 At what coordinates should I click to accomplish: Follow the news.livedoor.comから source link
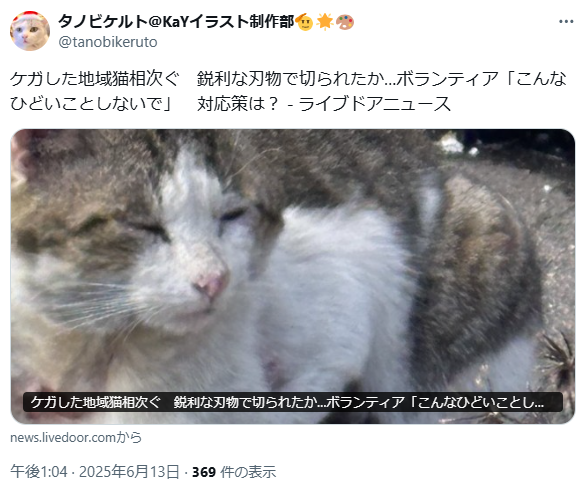tap(76, 437)
